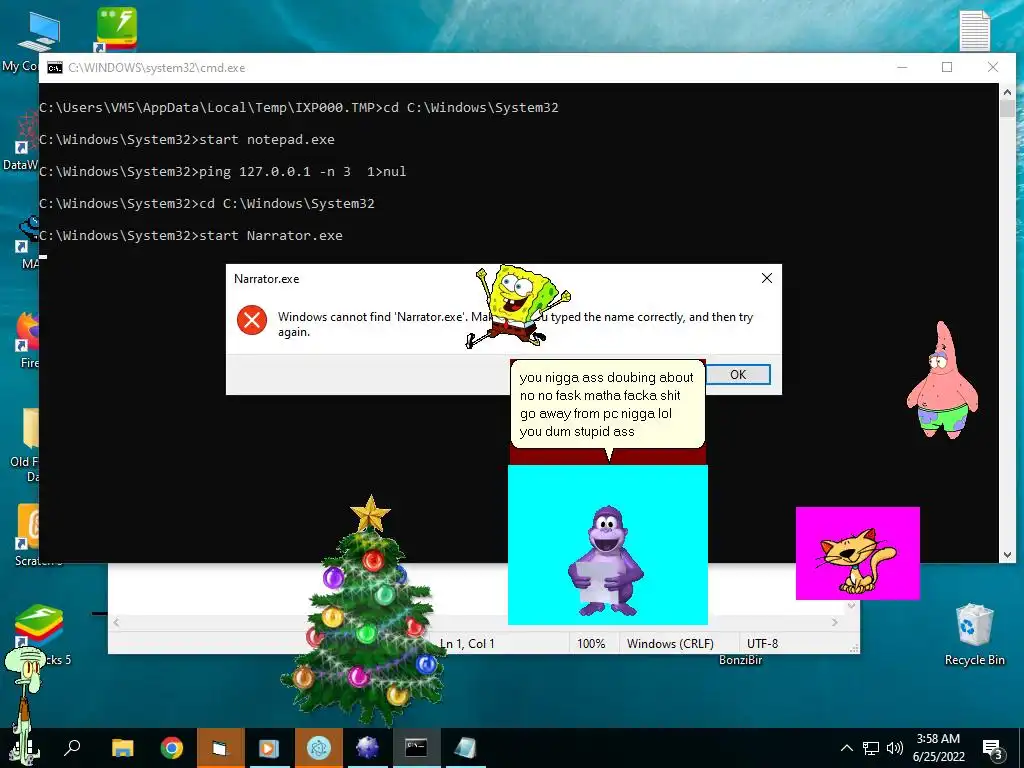The height and width of the screenshot is (768, 1024).
Task: Select the BonziBir desktop label
Action: coord(741,660)
